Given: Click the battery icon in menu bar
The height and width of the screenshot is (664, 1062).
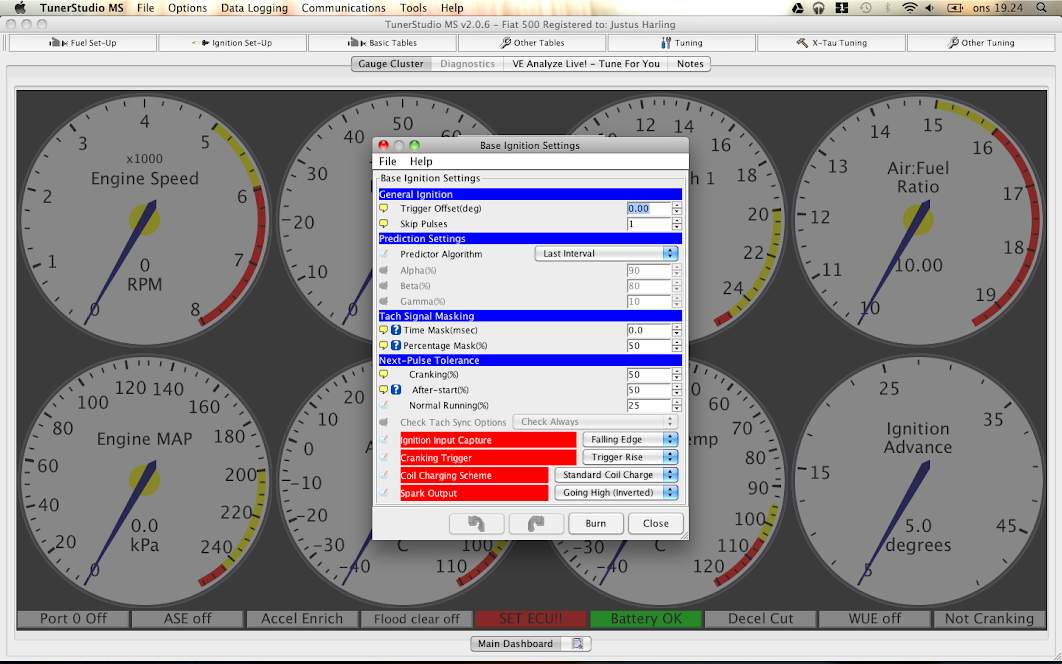Looking at the screenshot, I should coord(955,8).
